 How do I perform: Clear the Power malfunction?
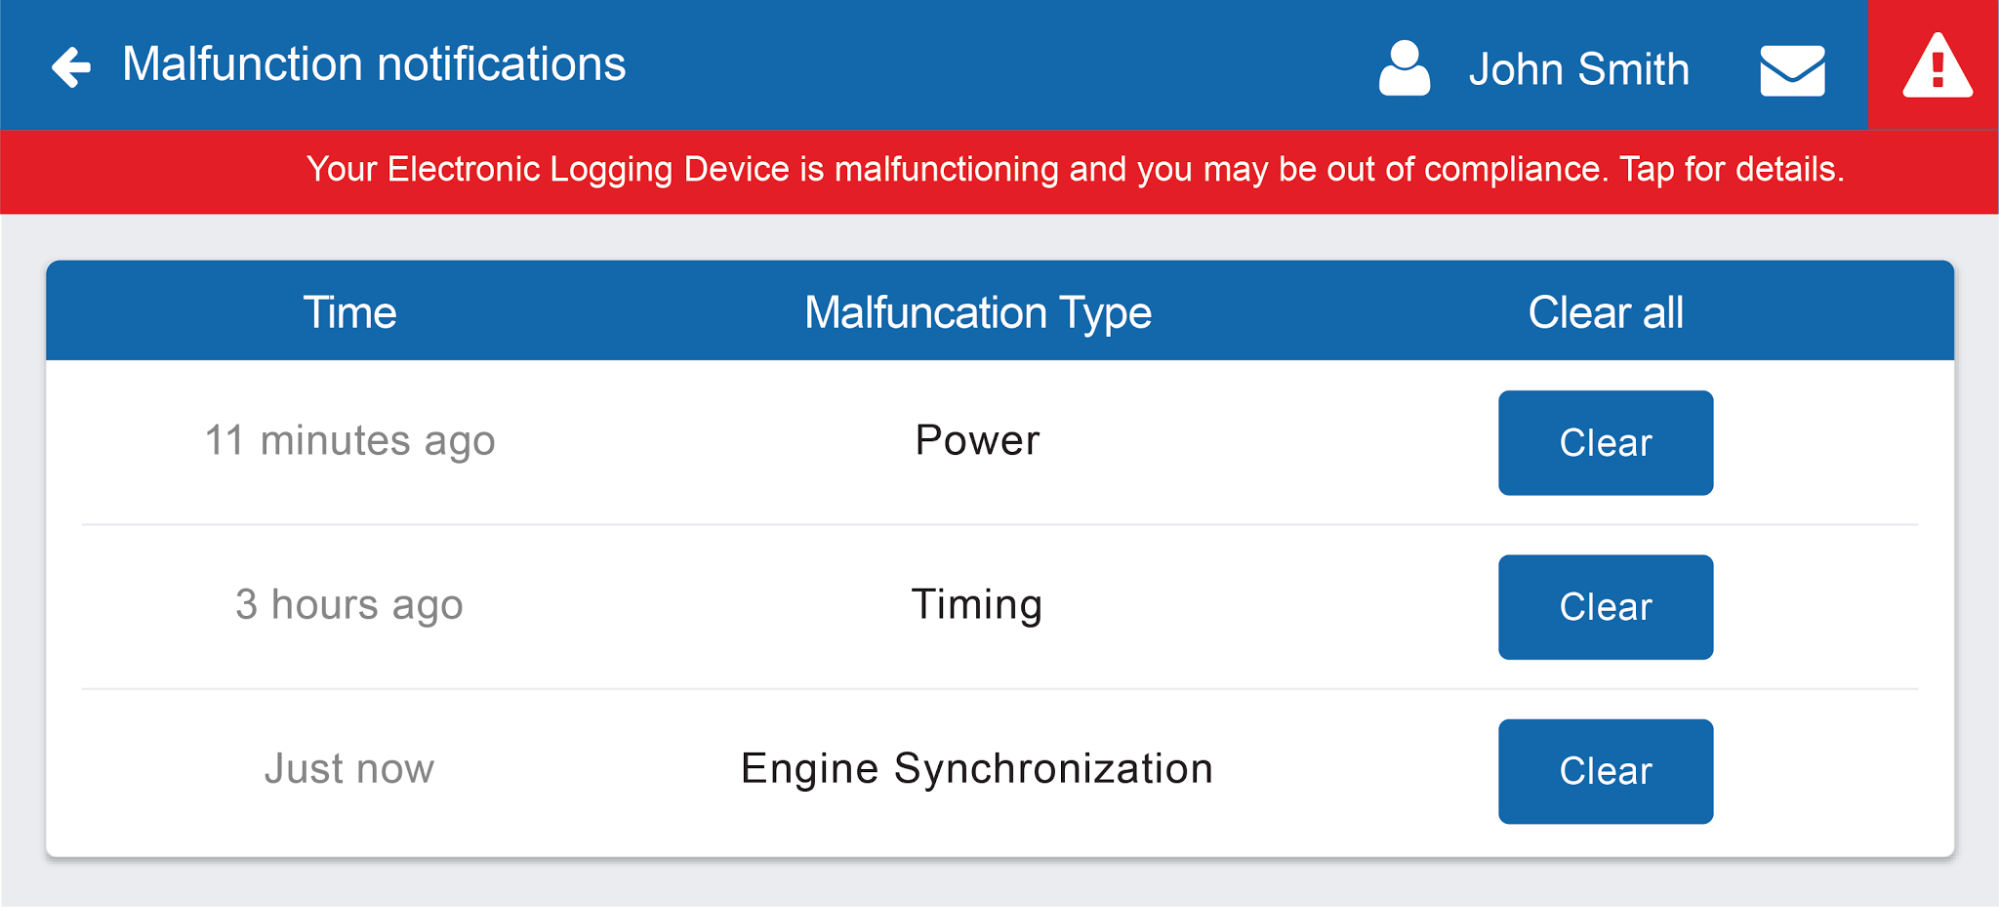coord(1605,443)
